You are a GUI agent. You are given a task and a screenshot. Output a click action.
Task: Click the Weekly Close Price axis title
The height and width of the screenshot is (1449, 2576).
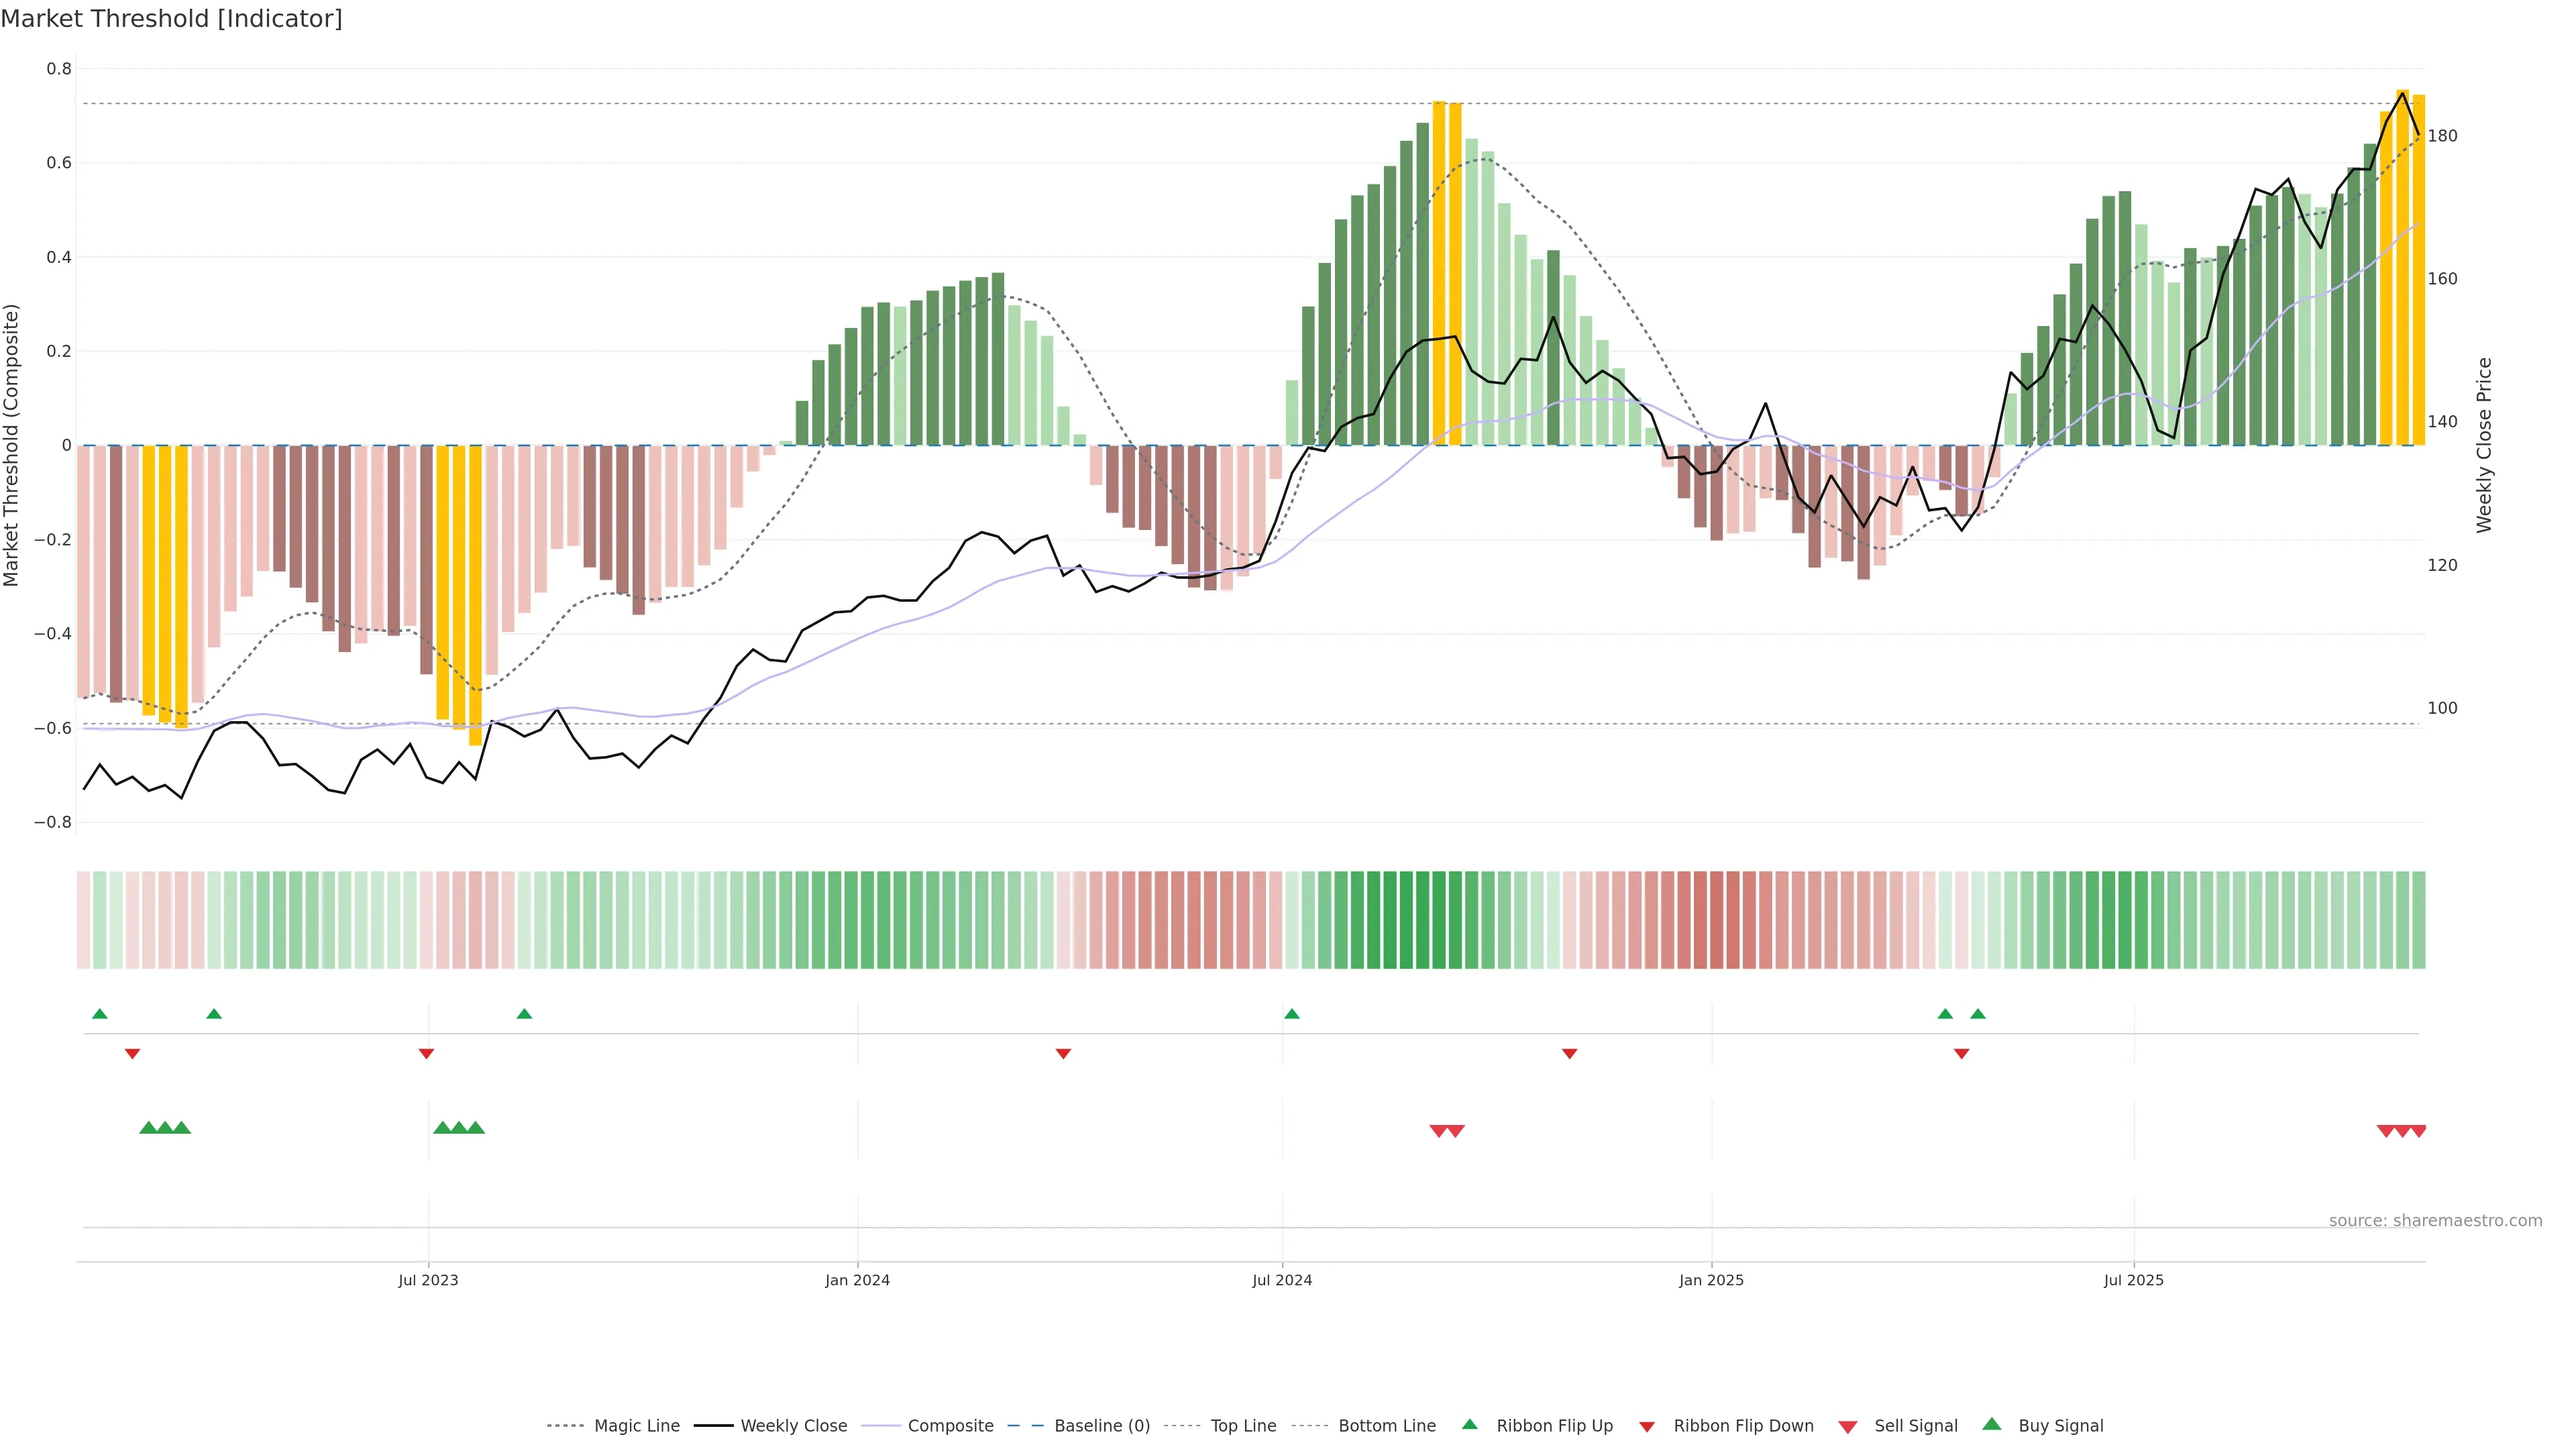click(2484, 445)
